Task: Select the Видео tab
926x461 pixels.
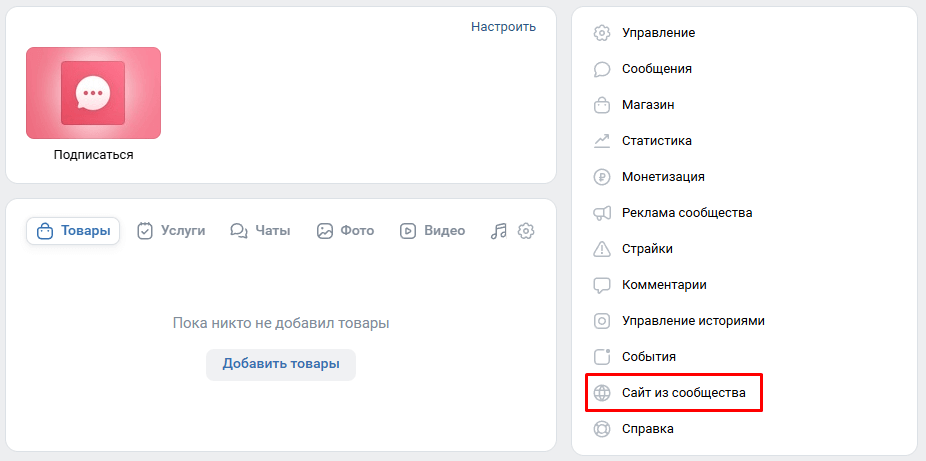Action: click(432, 231)
